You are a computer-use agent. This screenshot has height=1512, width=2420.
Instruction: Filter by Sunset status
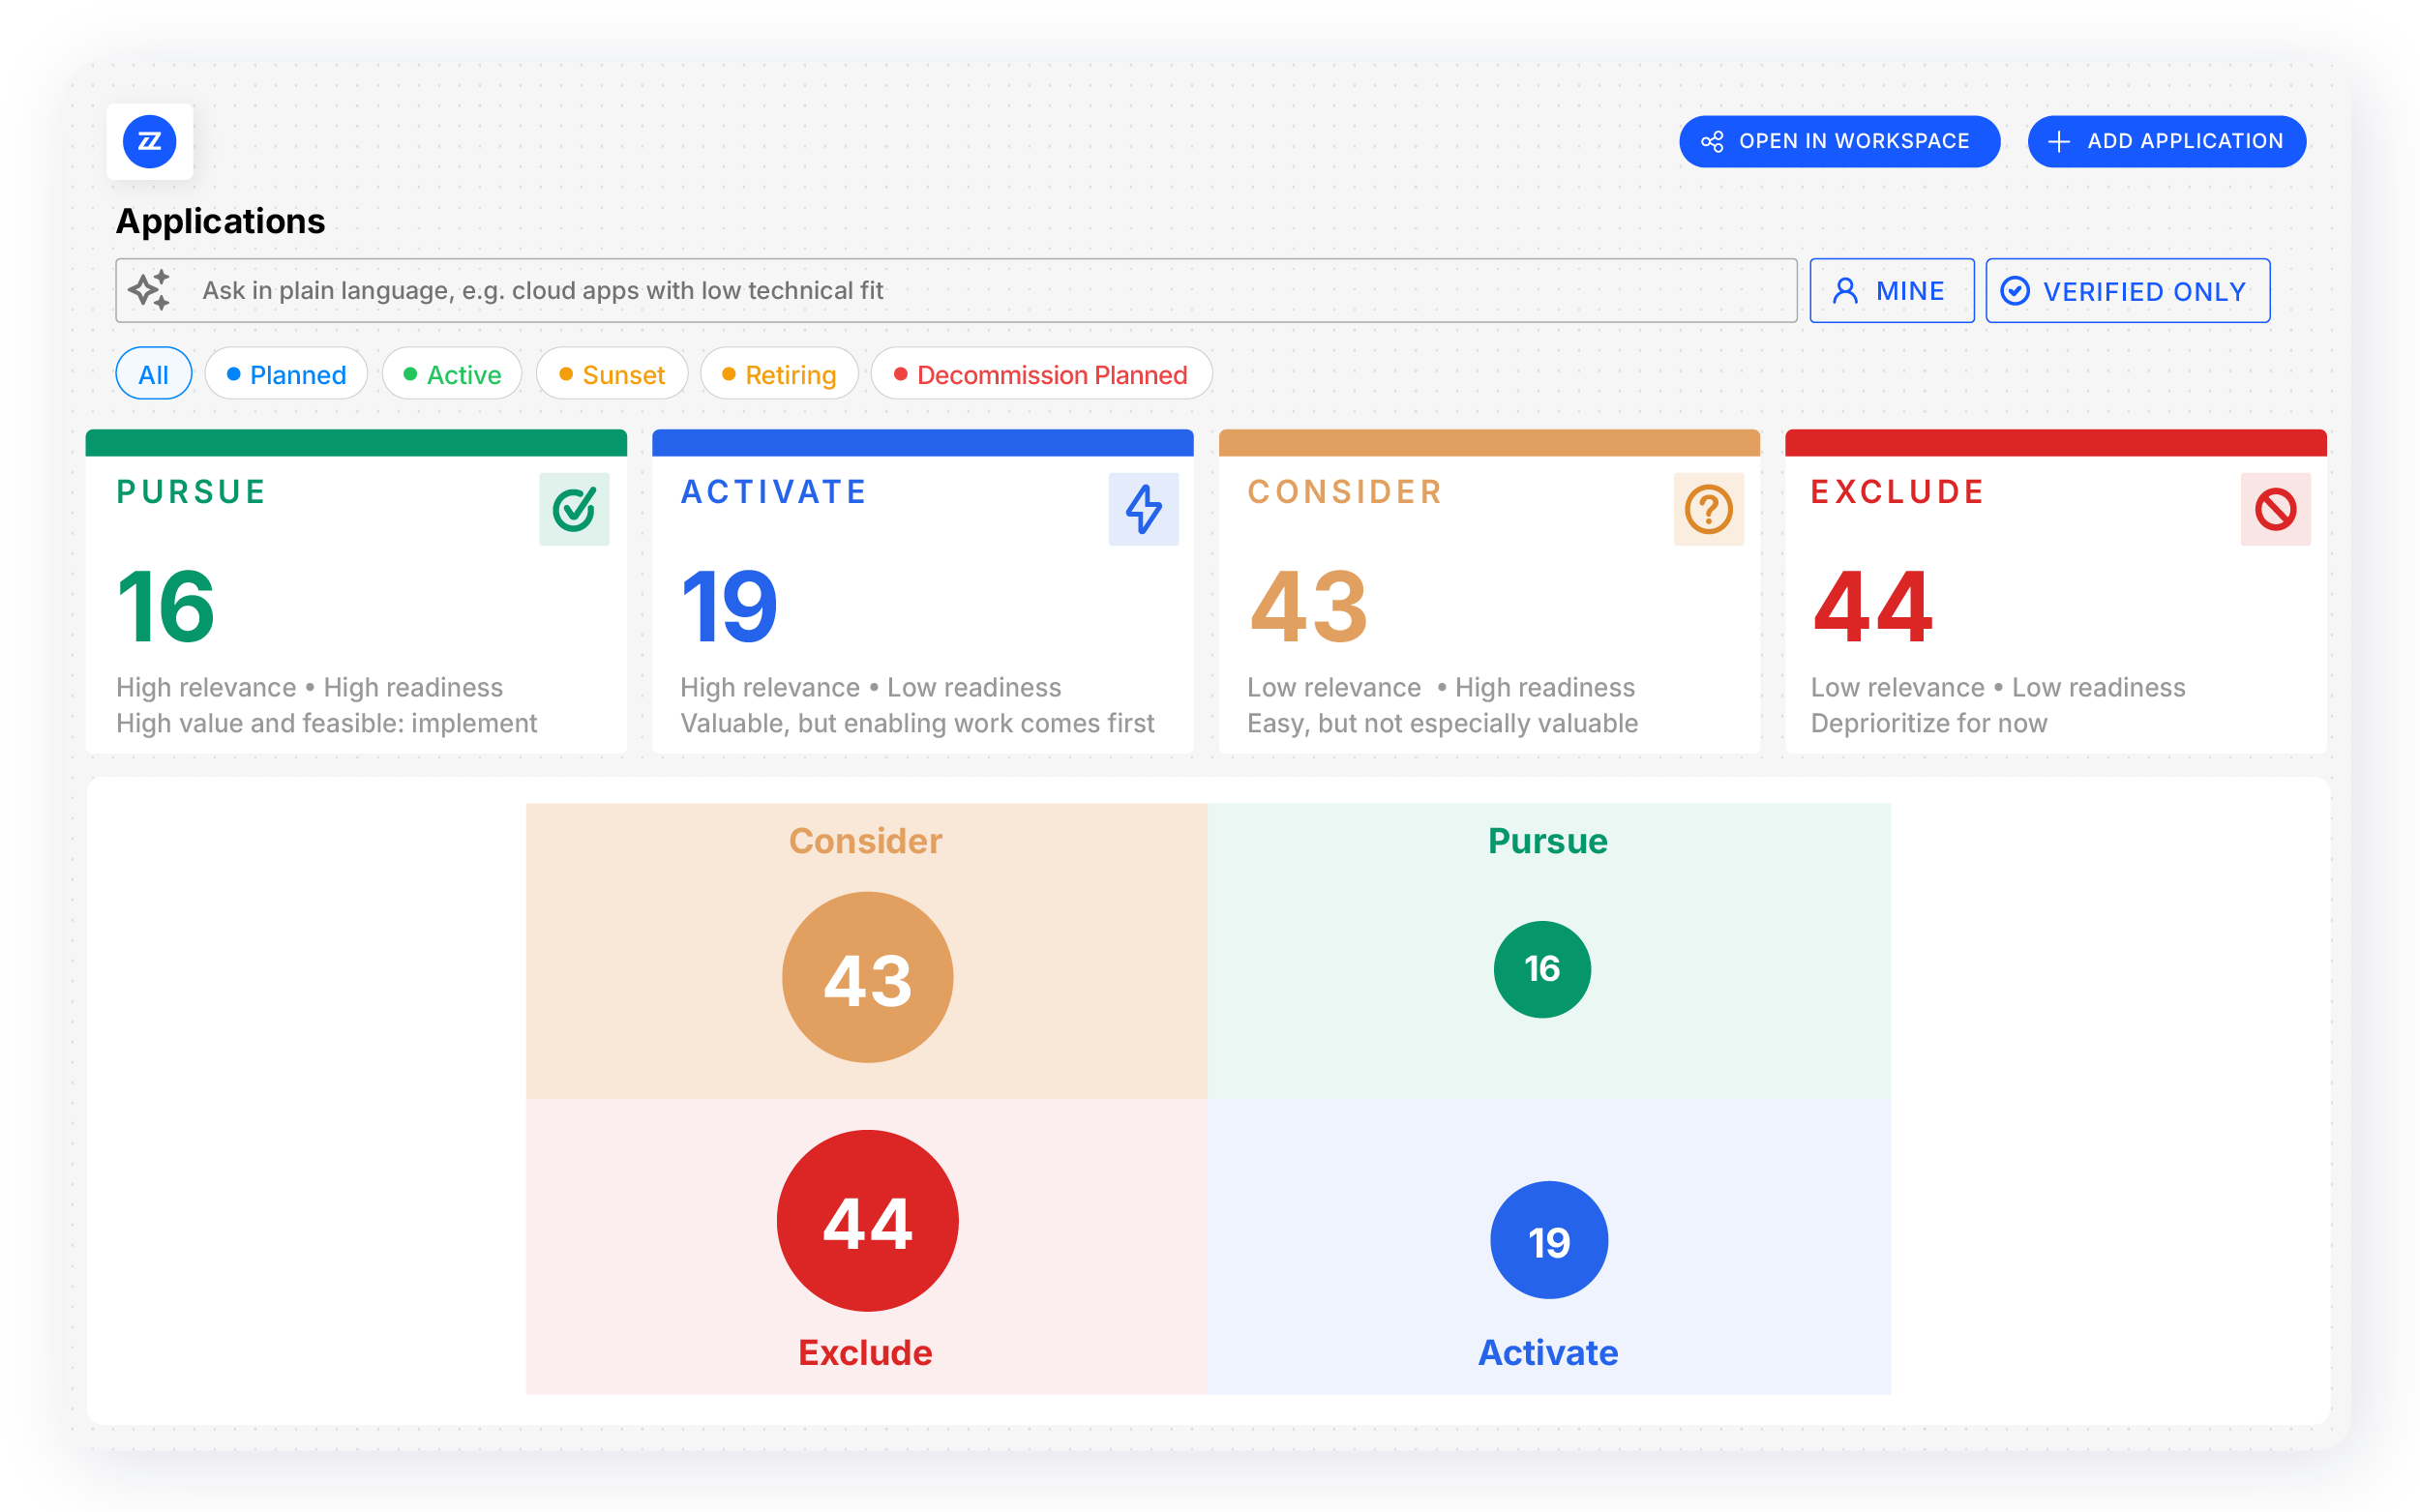pos(612,374)
